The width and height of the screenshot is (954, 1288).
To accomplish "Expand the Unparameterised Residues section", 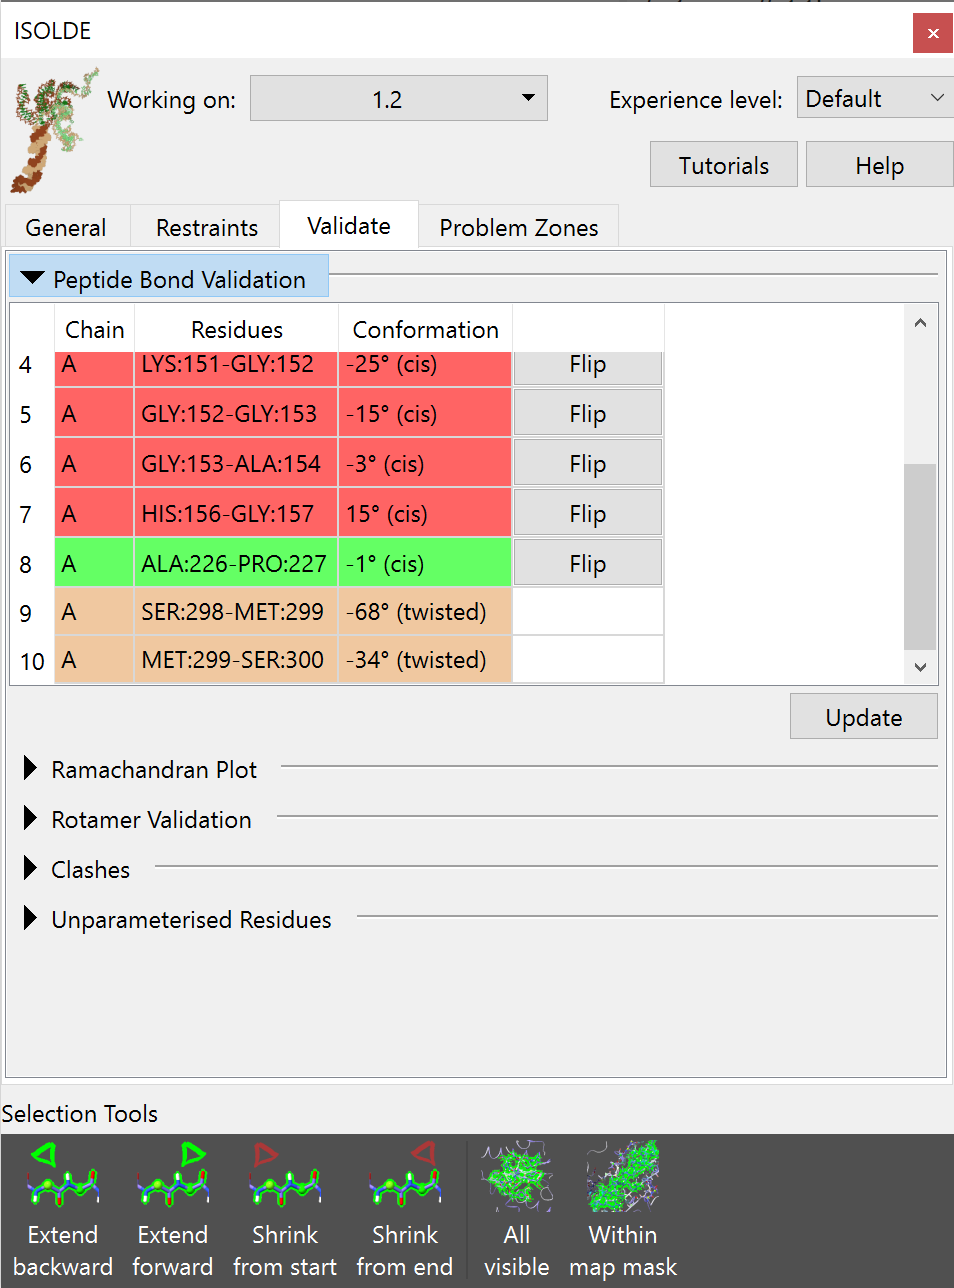I will pyautogui.click(x=31, y=919).
